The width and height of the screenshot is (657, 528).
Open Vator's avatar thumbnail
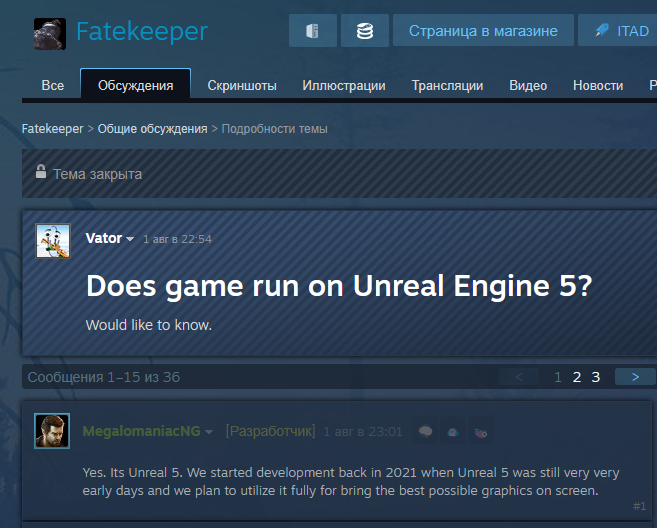click(x=53, y=241)
